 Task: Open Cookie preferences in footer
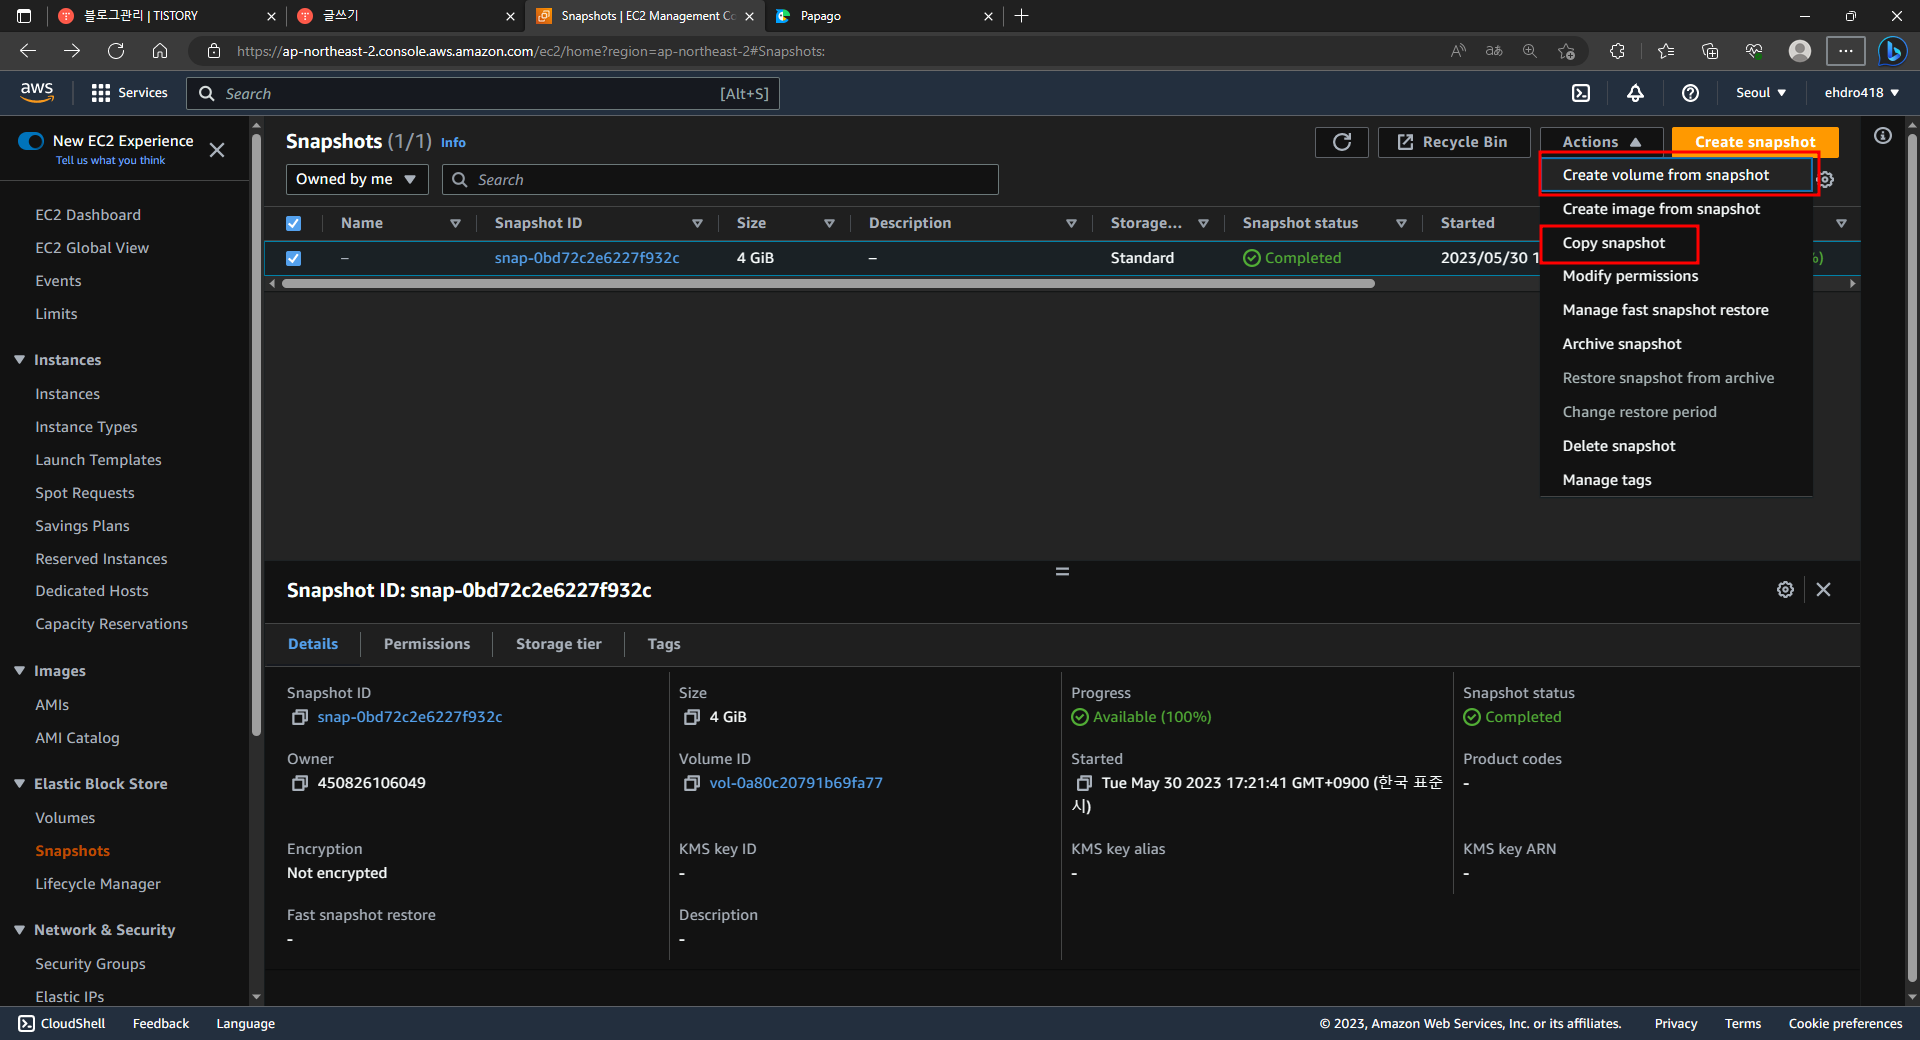(x=1845, y=1023)
